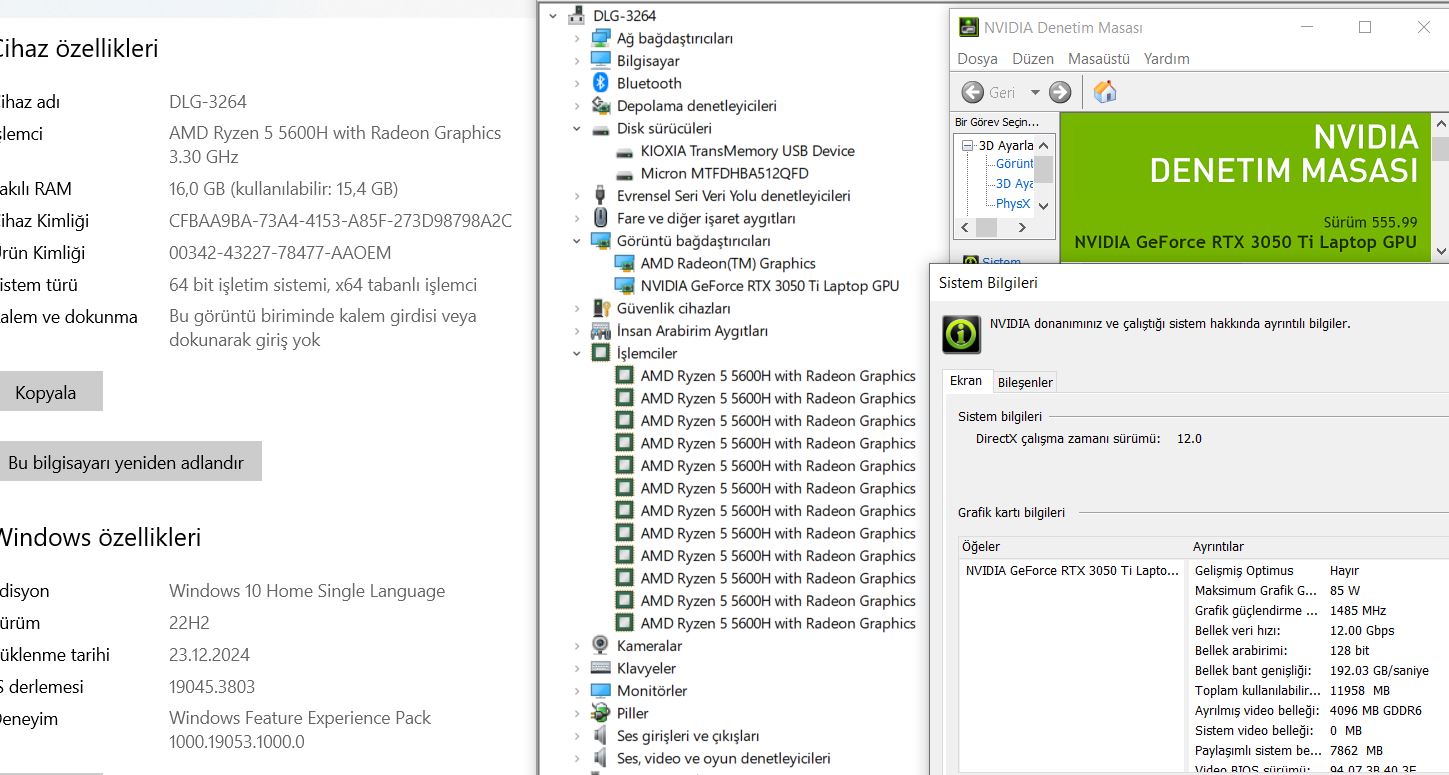Click the Micron MTFDHBA512QFD disk icon
This screenshot has width=1449, height=775.
(x=624, y=173)
